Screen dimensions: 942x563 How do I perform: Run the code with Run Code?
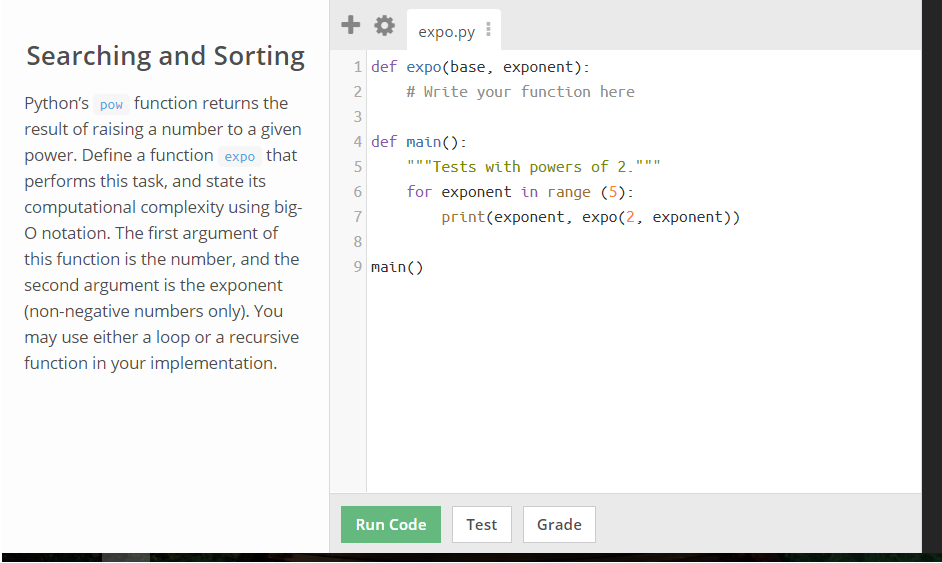point(390,525)
